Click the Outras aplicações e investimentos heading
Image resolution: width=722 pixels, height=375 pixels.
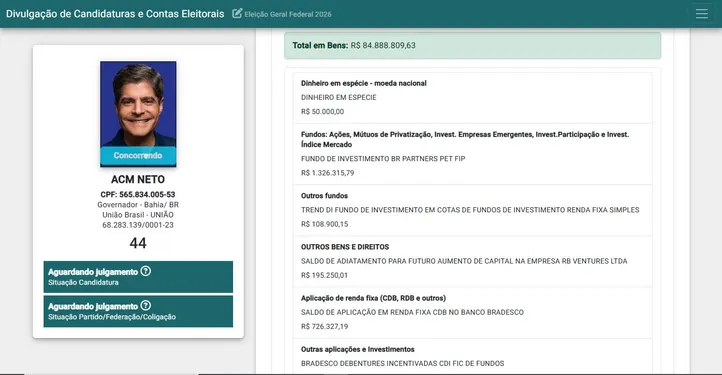pyautogui.click(x=358, y=349)
